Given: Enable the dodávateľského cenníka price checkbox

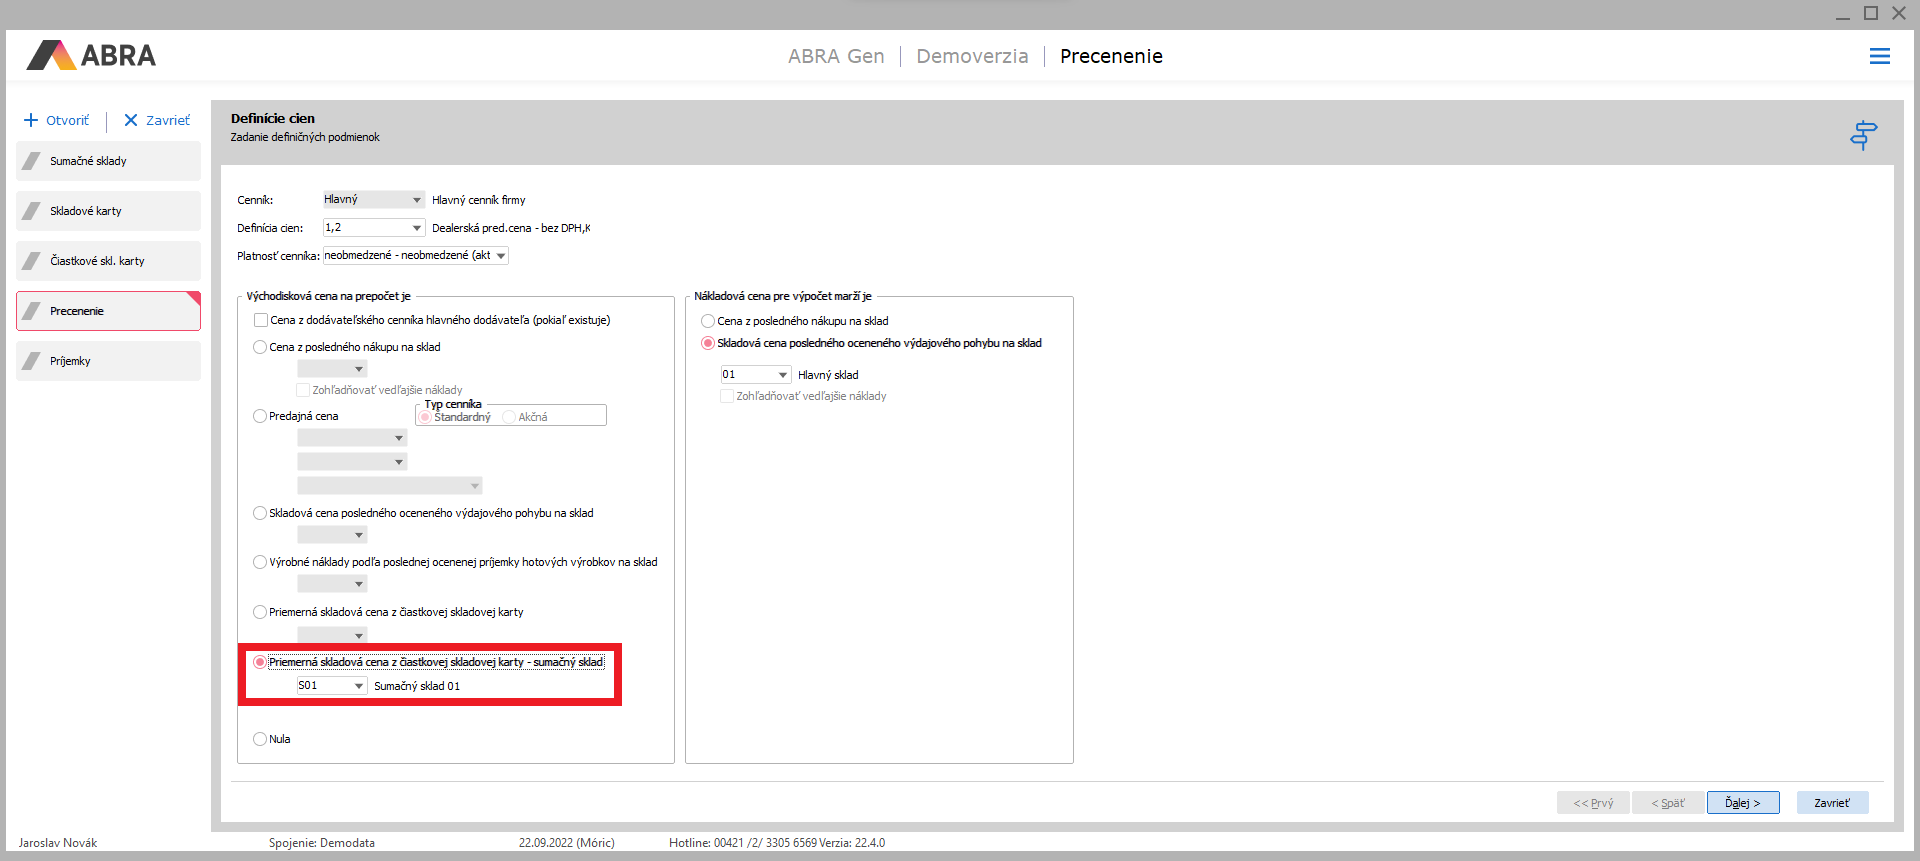Looking at the screenshot, I should [261, 321].
